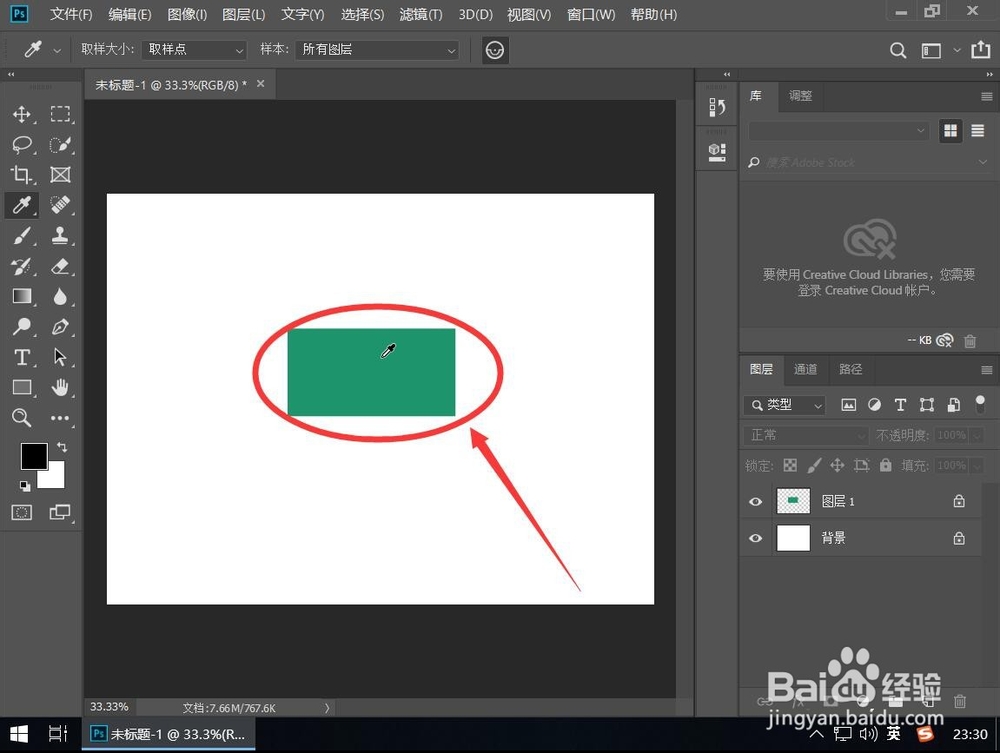The width and height of the screenshot is (1000, 753).
Task: Click the background color white swatch
Action: (56, 478)
